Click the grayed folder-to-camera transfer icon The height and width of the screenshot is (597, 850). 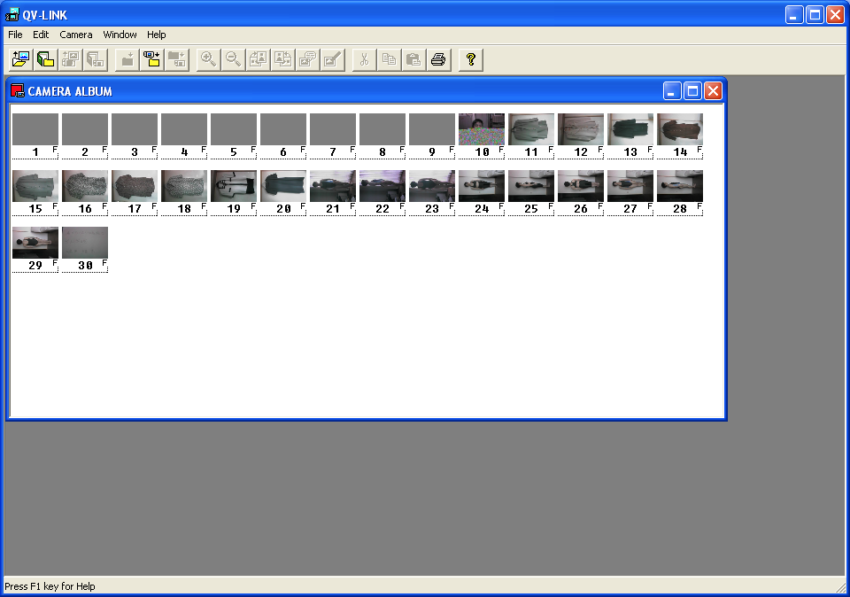click(177, 59)
